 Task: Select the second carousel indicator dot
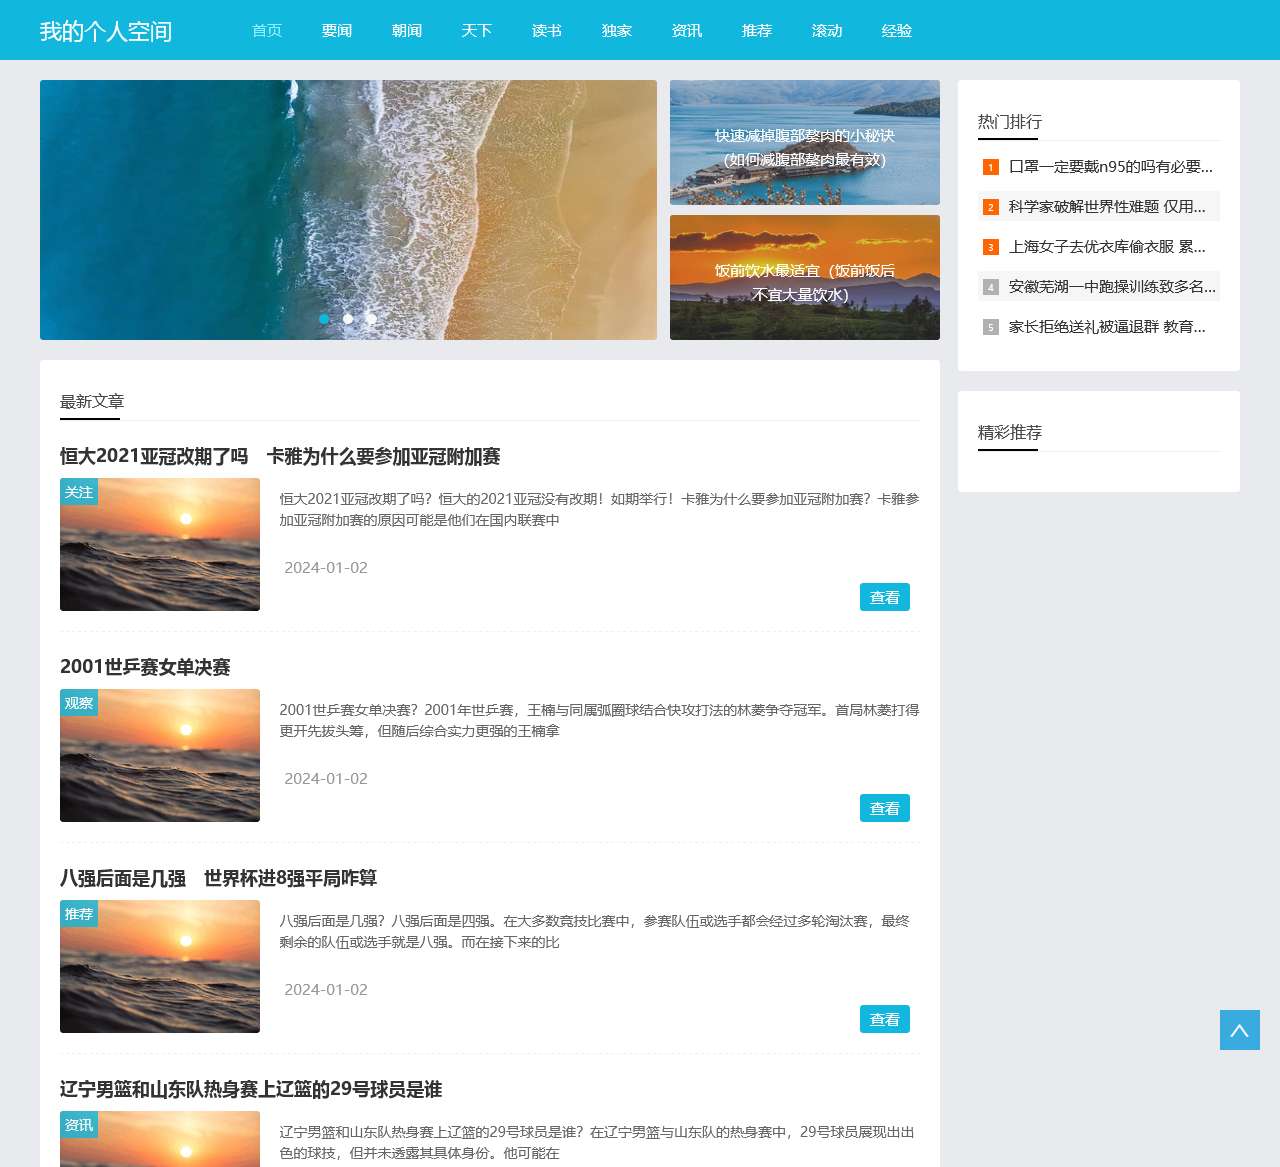(348, 319)
